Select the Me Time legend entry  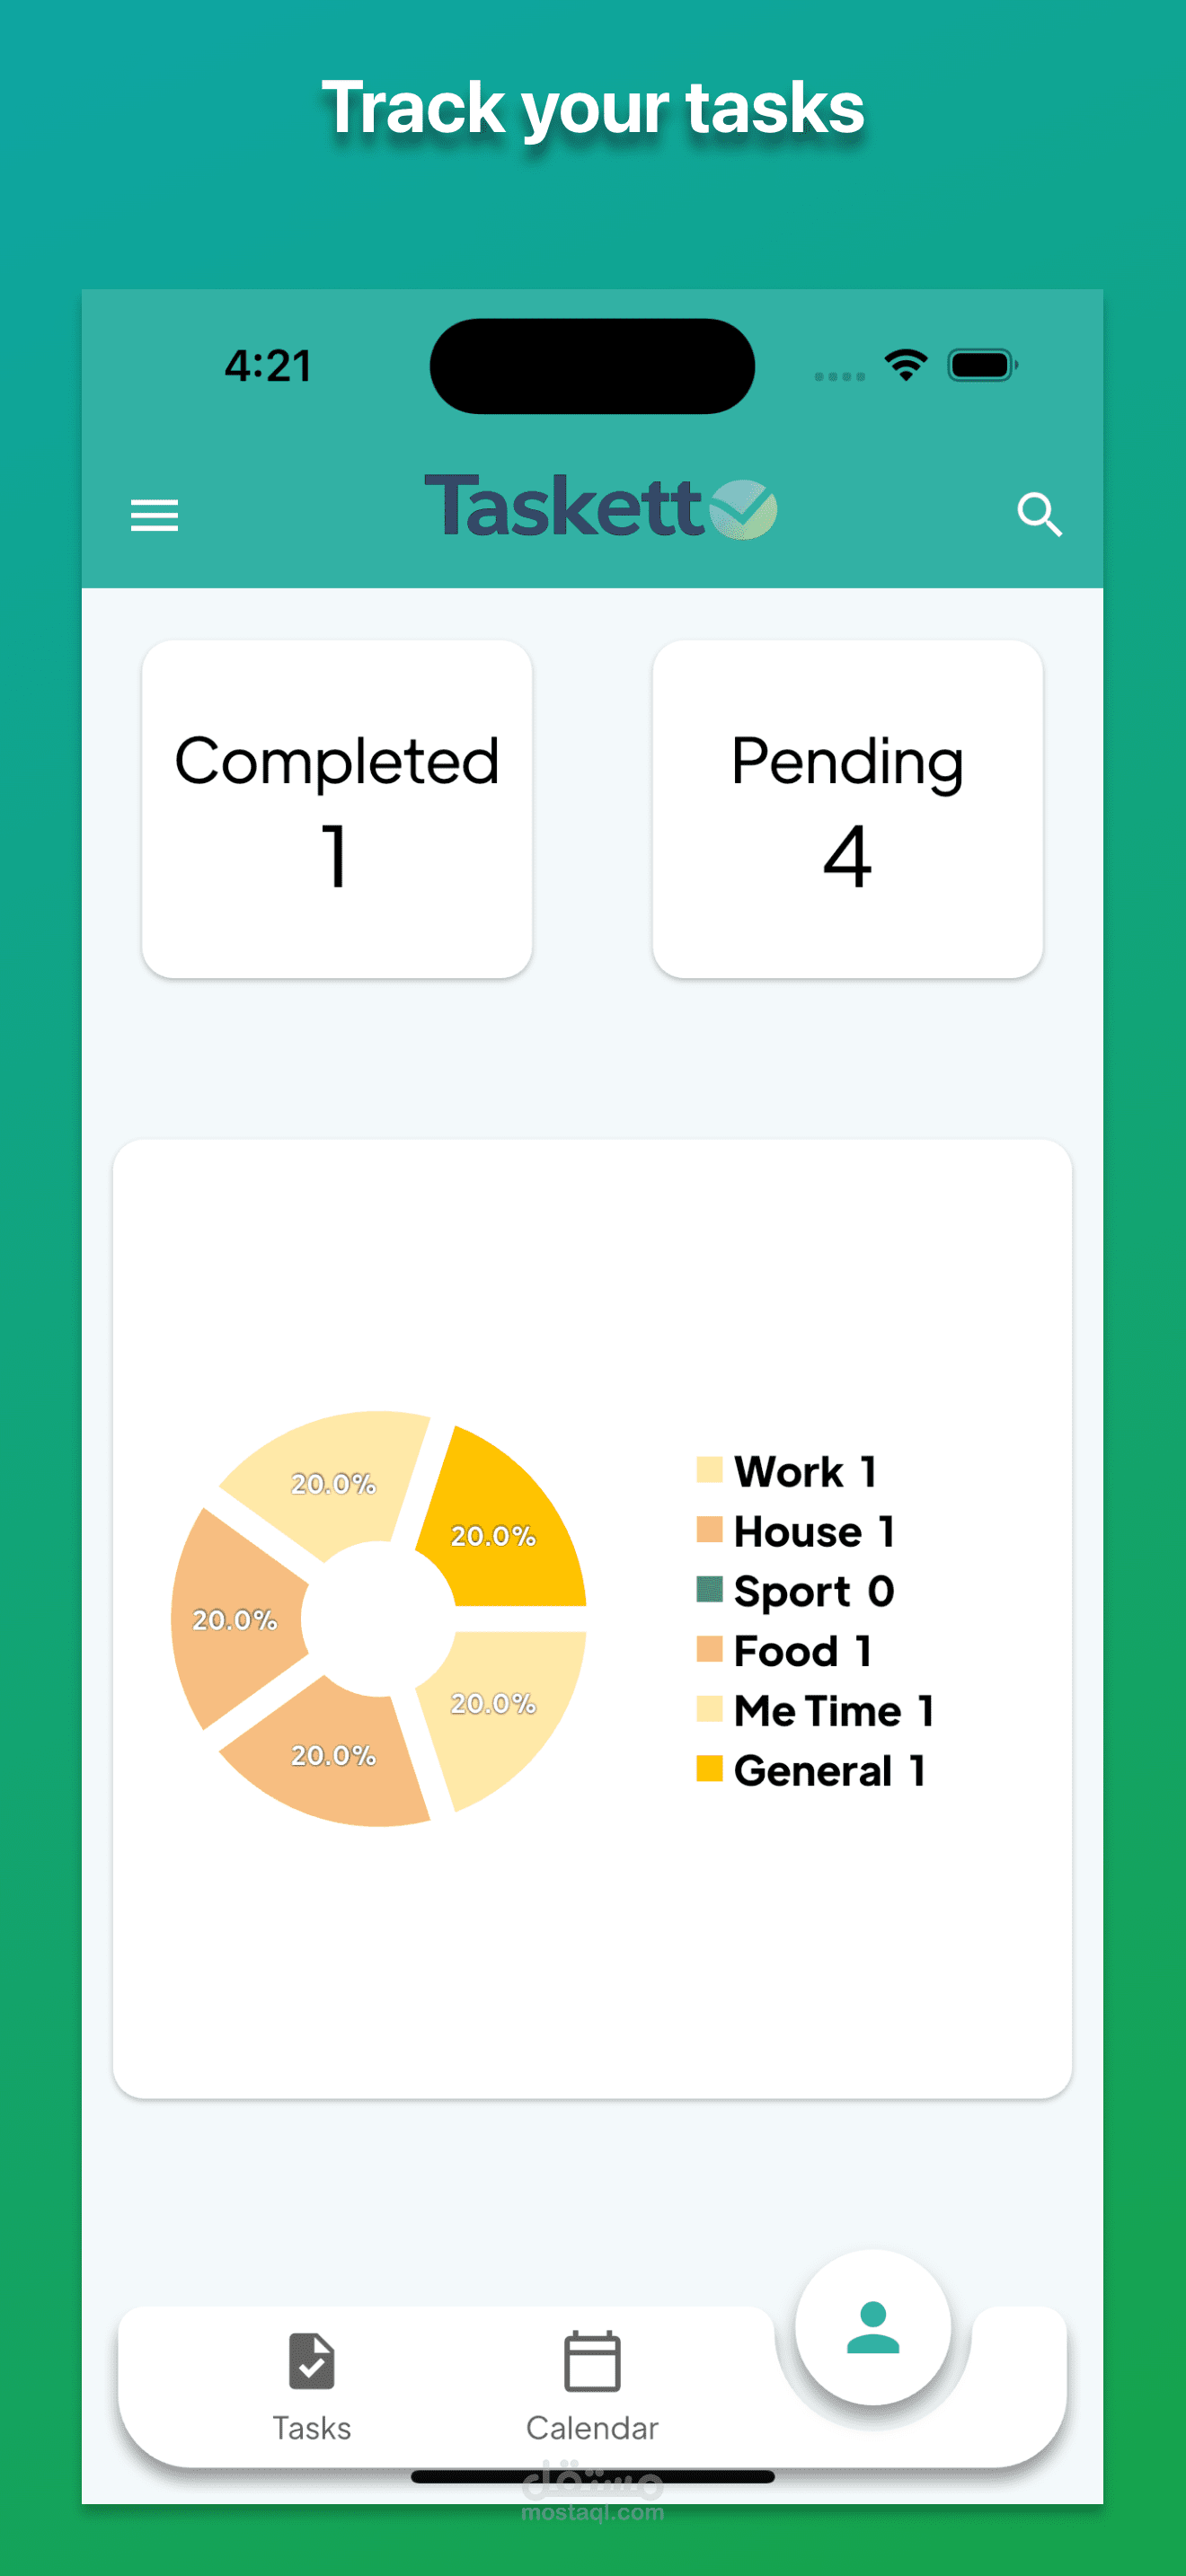(816, 1710)
